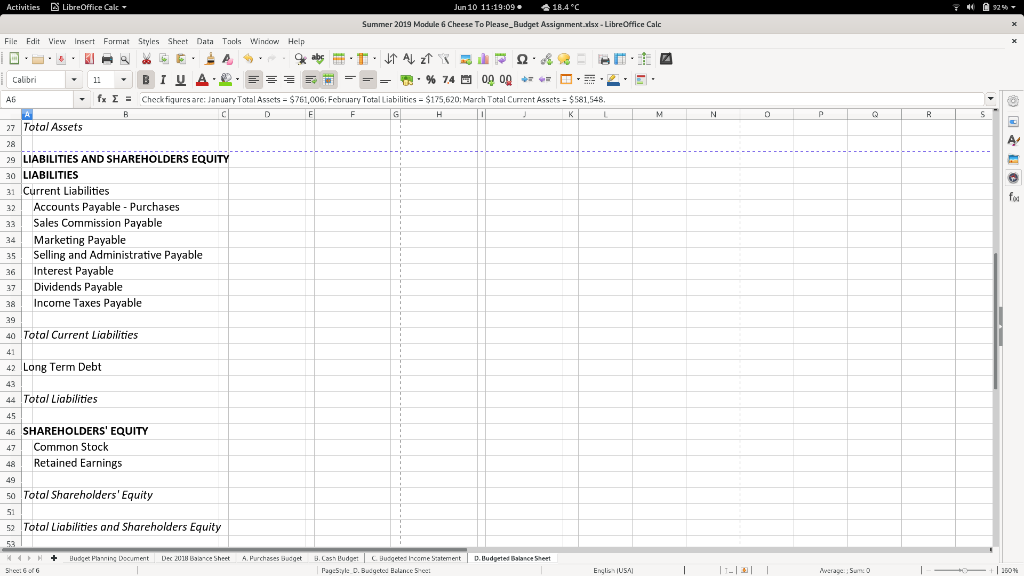Toggle italic formatting
Screen dimensions: 1024x576
point(163,79)
